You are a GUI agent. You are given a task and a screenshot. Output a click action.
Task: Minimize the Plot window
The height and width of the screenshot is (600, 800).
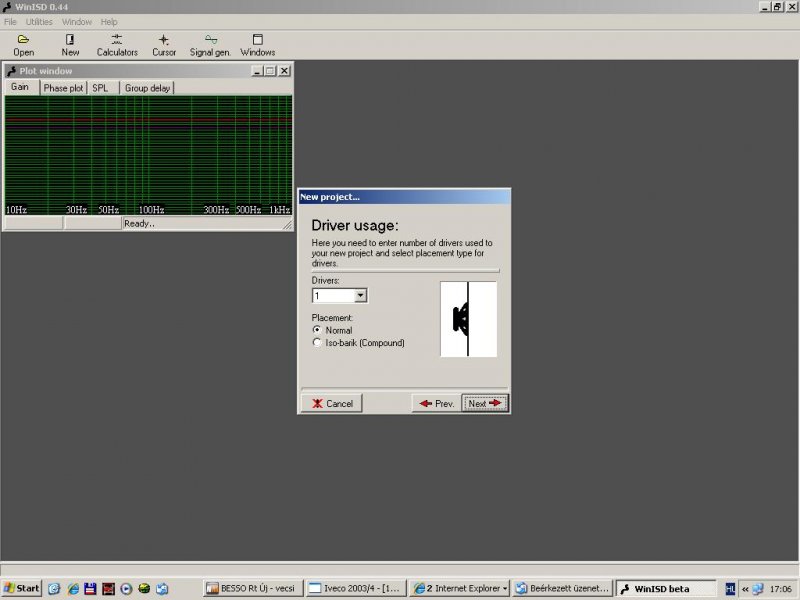258,71
